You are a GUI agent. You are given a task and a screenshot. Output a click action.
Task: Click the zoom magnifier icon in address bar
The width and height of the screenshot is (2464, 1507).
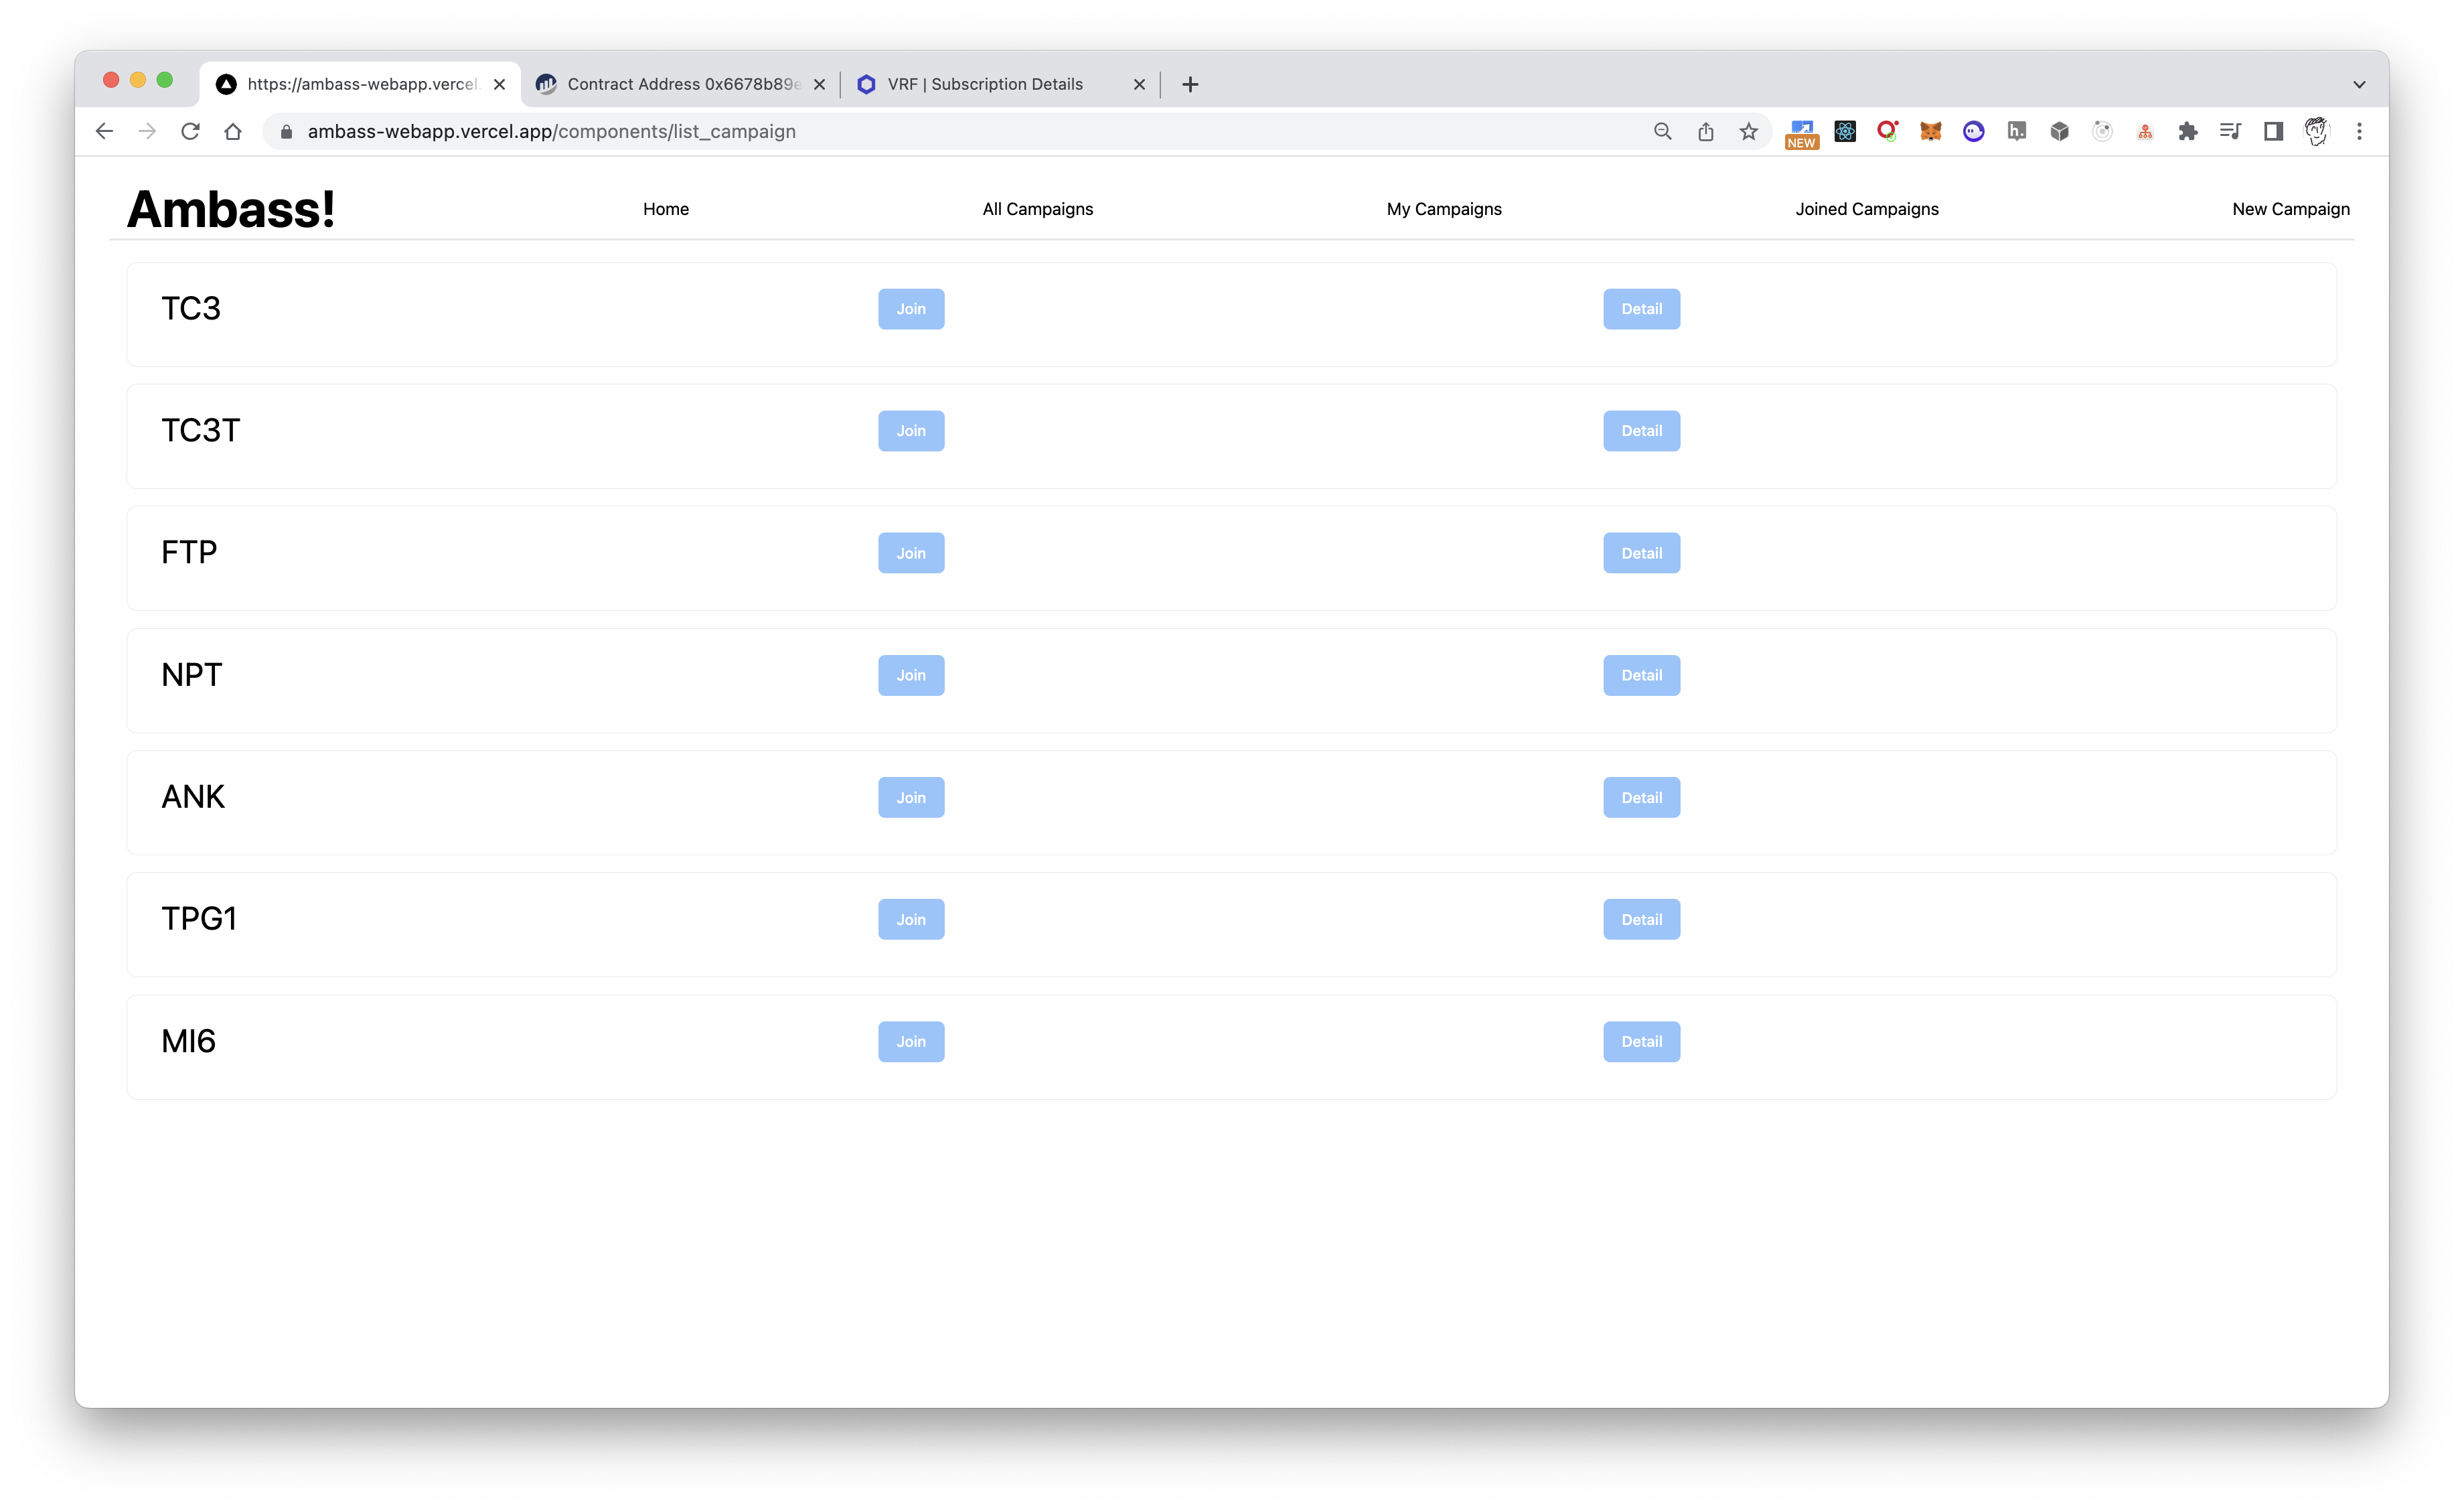tap(1663, 131)
